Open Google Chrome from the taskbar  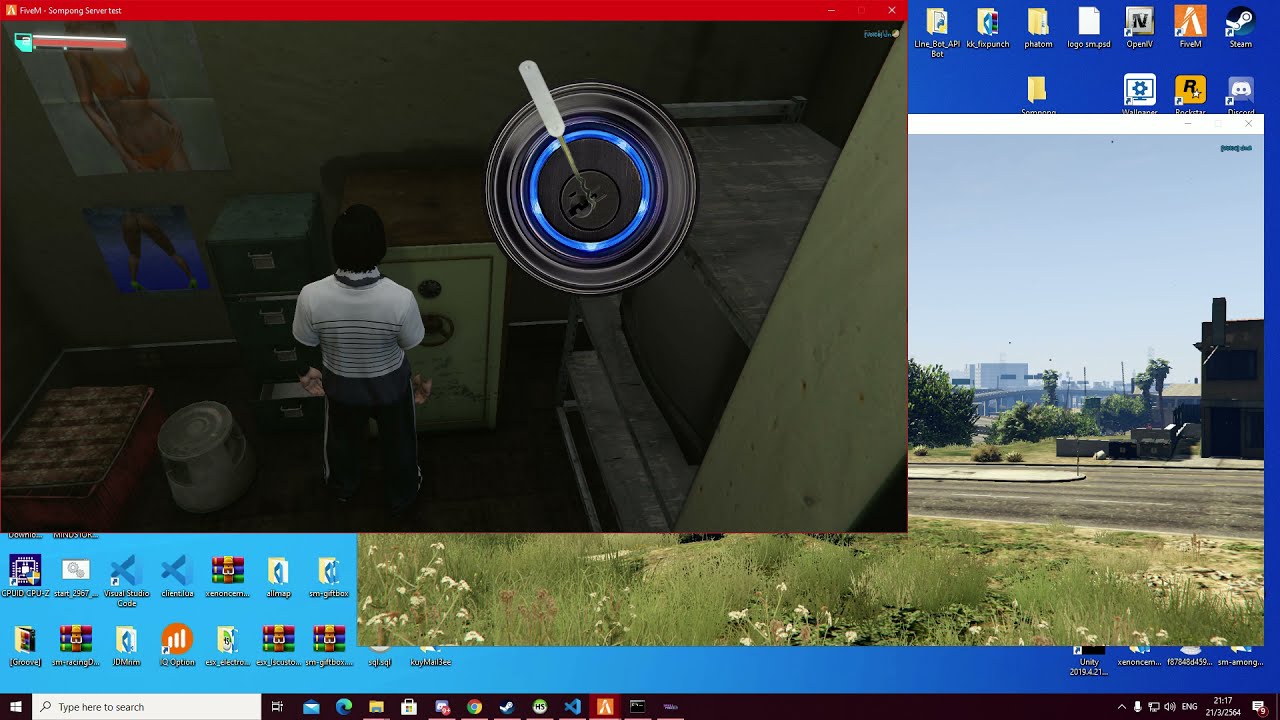coord(474,707)
